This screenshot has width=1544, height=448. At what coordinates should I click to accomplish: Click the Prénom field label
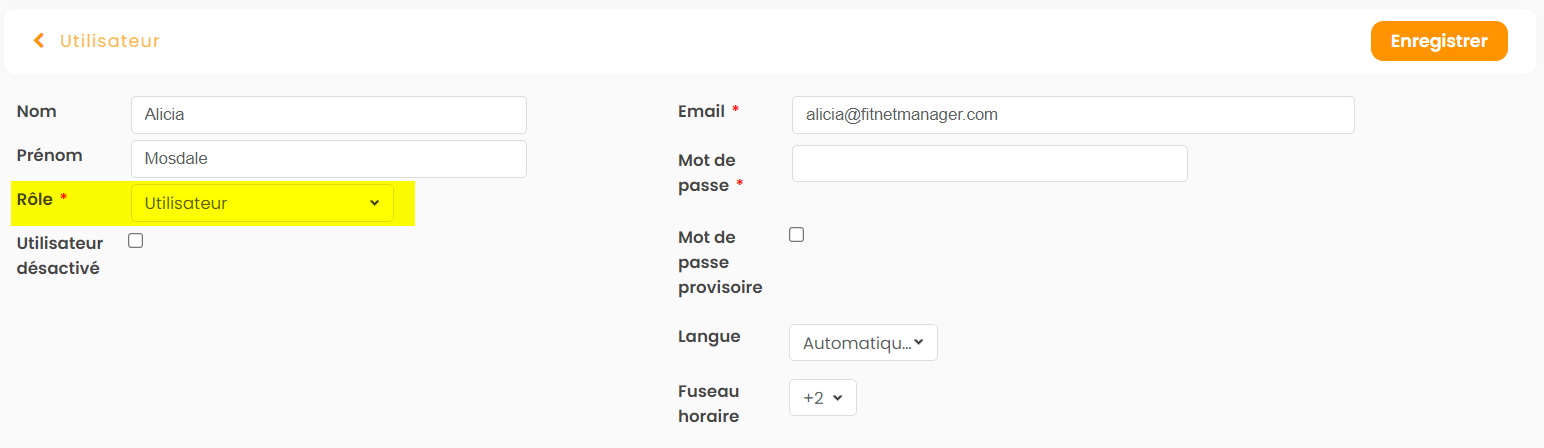(50, 156)
